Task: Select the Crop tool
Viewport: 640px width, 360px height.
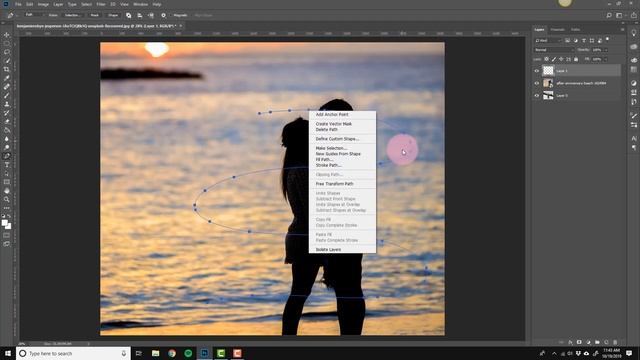Action: point(7,69)
